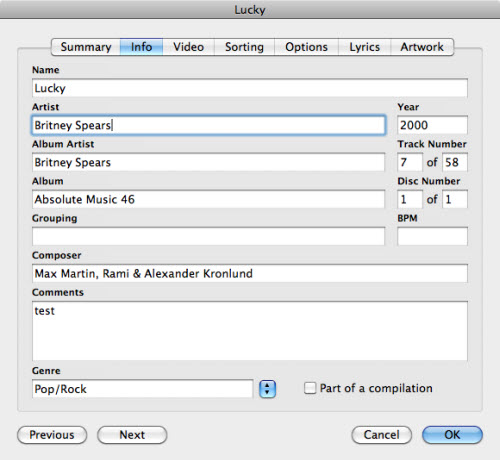500x460 pixels.
Task: Click the disc total field after 'of'
Action: [455, 199]
